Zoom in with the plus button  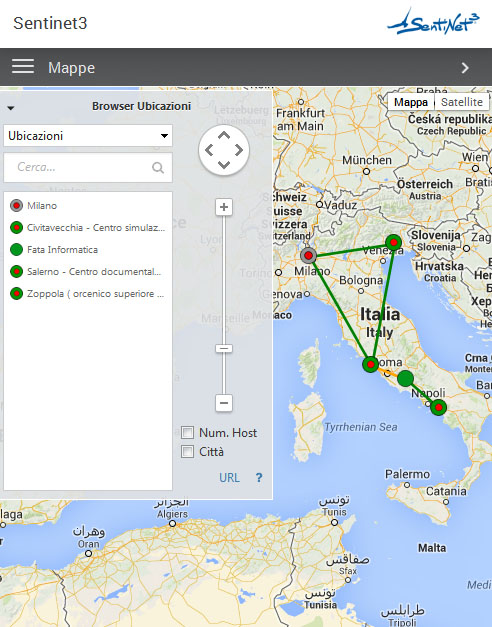point(224,207)
